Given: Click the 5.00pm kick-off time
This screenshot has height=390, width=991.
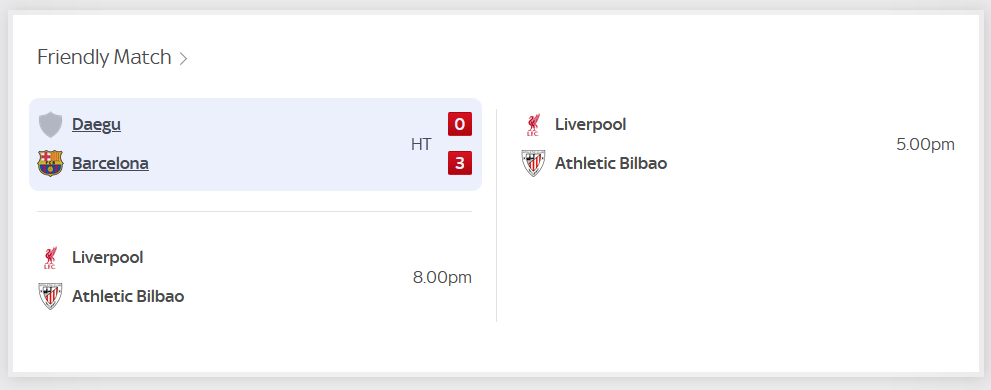Looking at the screenshot, I should tap(925, 144).
